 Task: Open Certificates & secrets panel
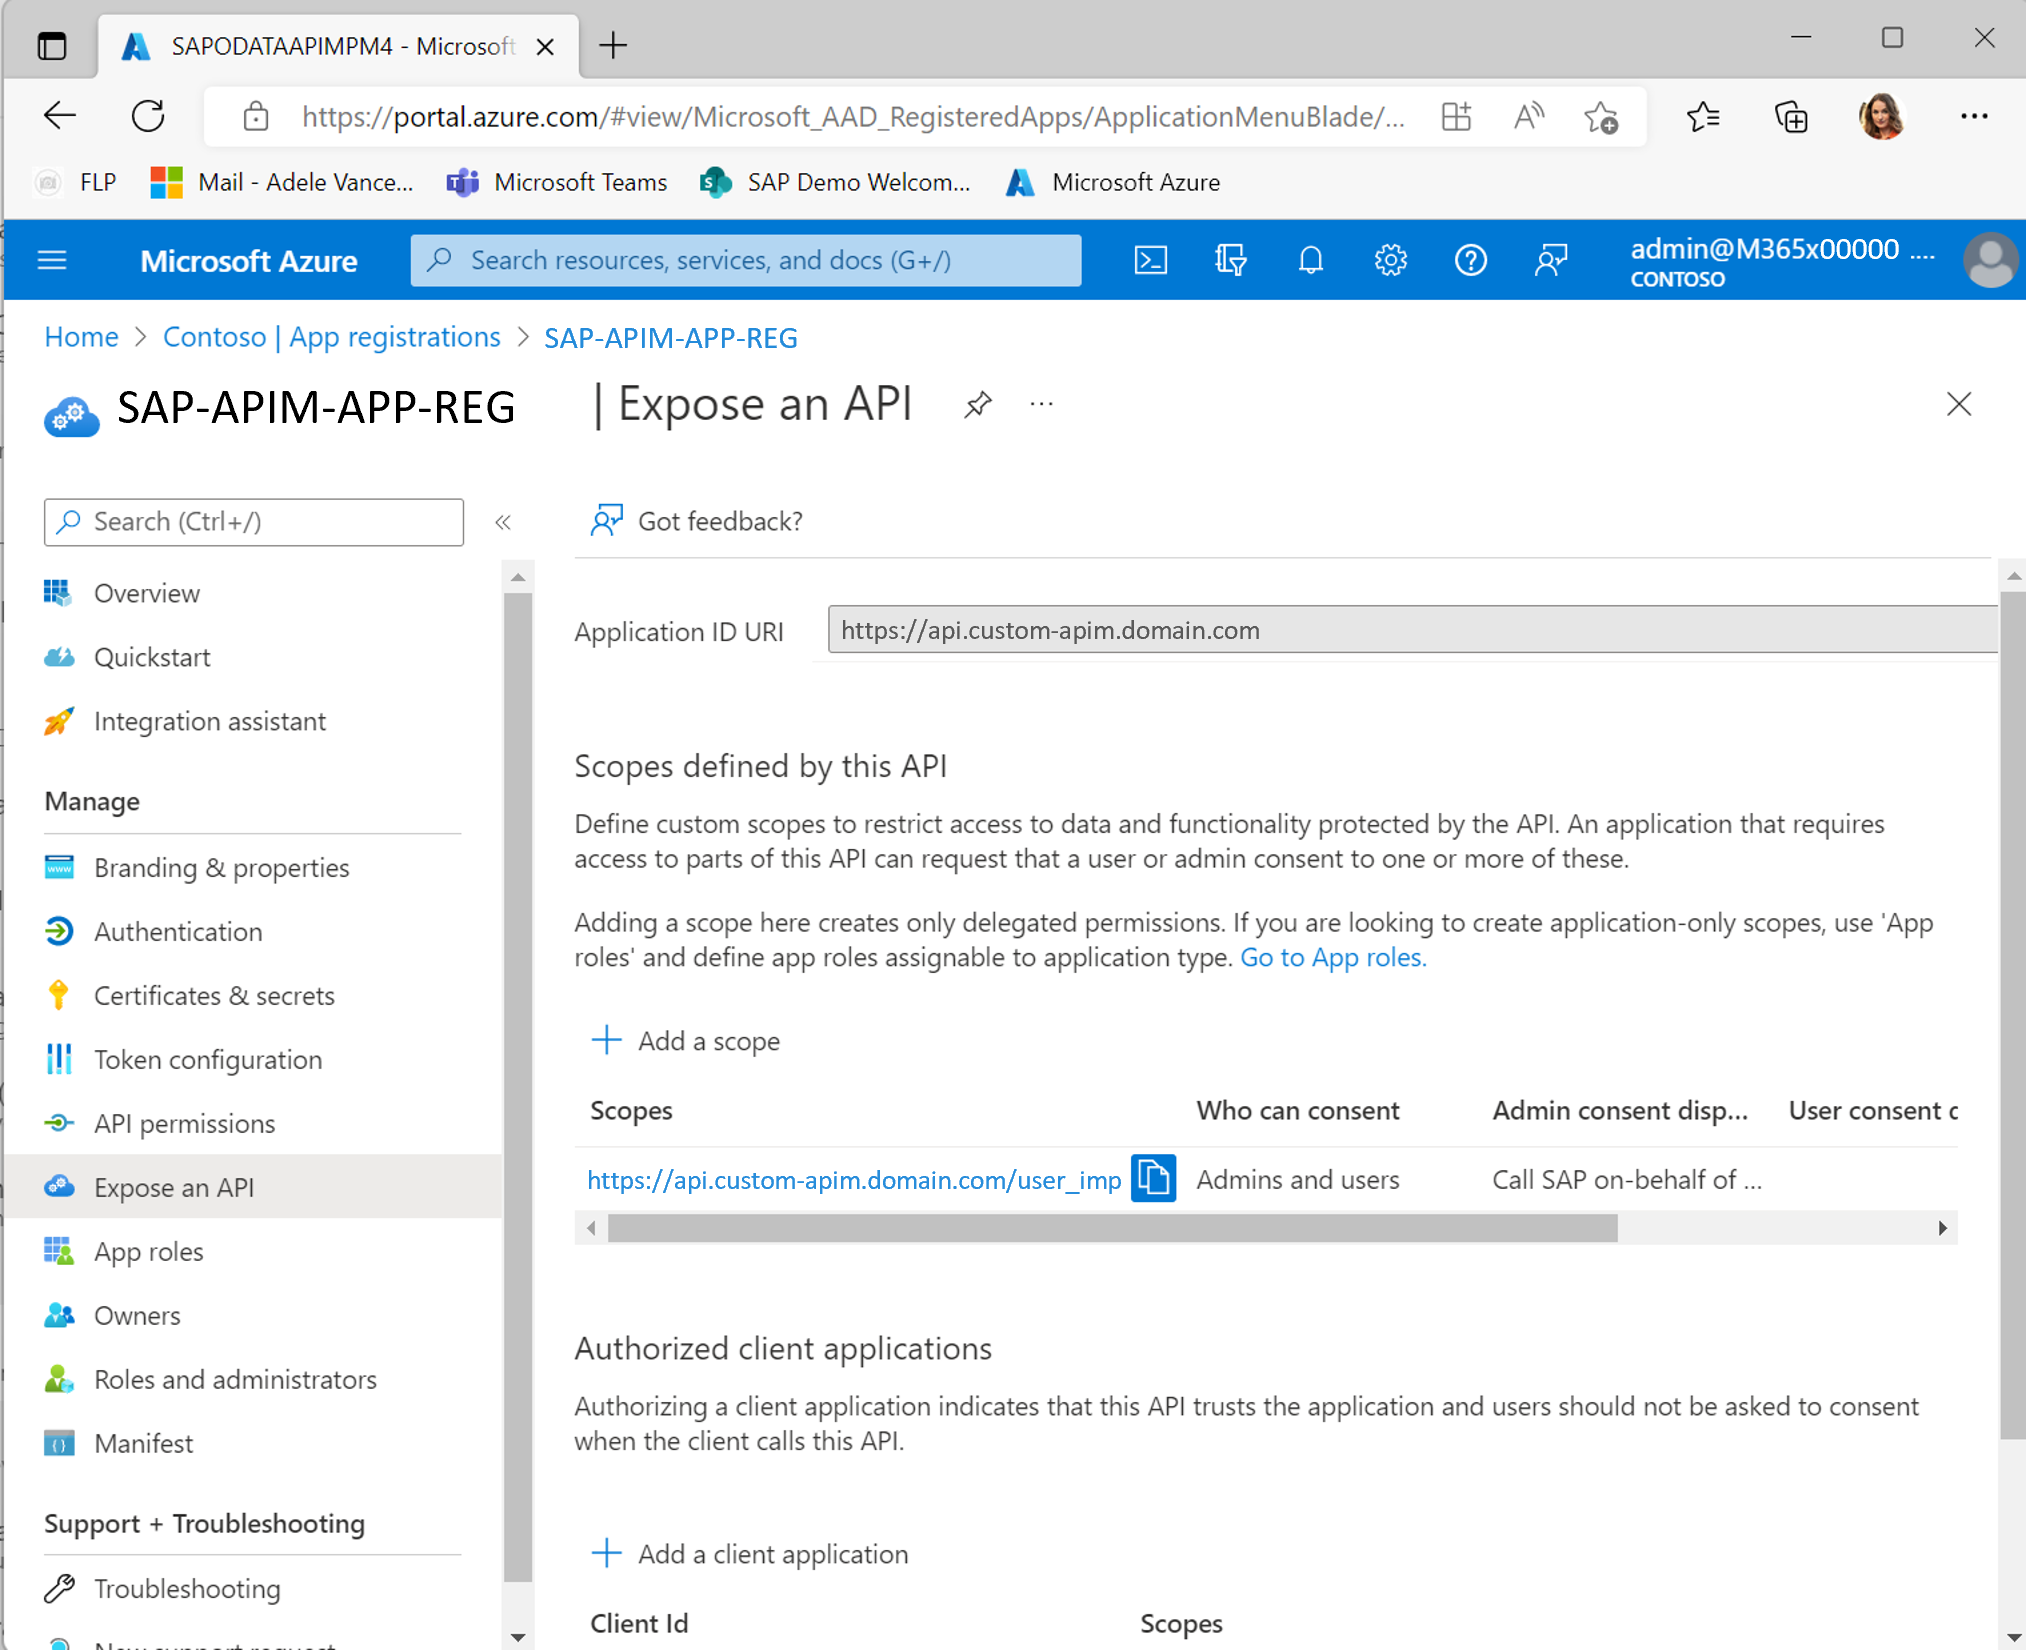(214, 994)
